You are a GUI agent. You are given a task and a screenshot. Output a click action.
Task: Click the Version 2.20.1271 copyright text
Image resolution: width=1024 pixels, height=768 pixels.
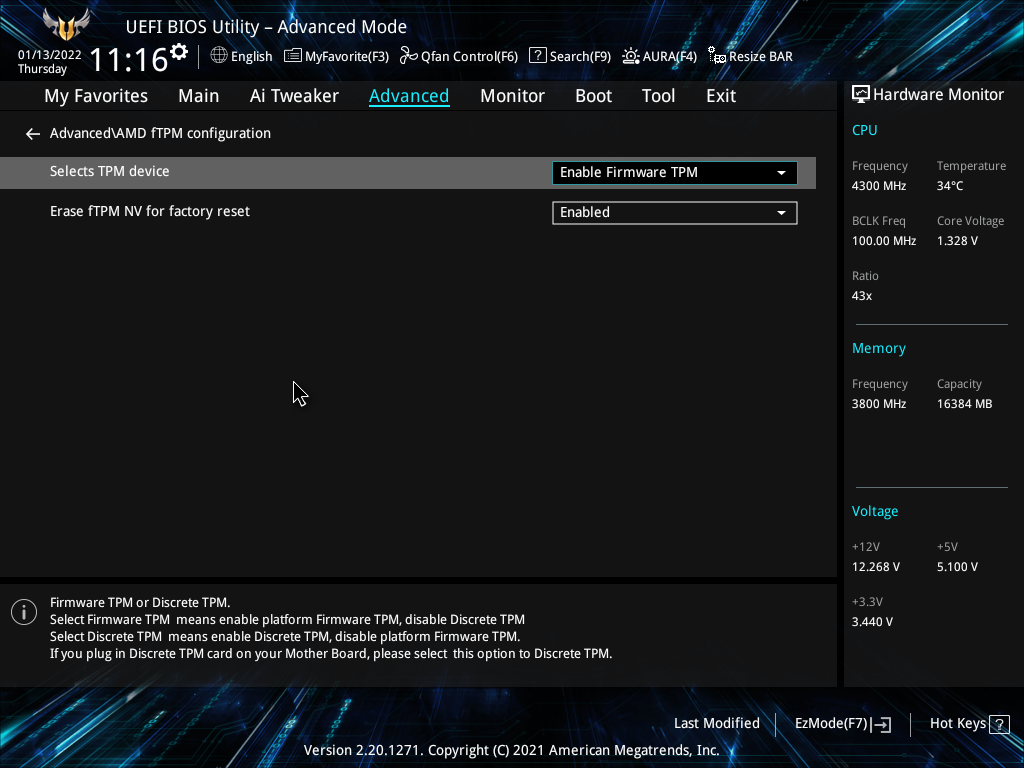coord(511,750)
